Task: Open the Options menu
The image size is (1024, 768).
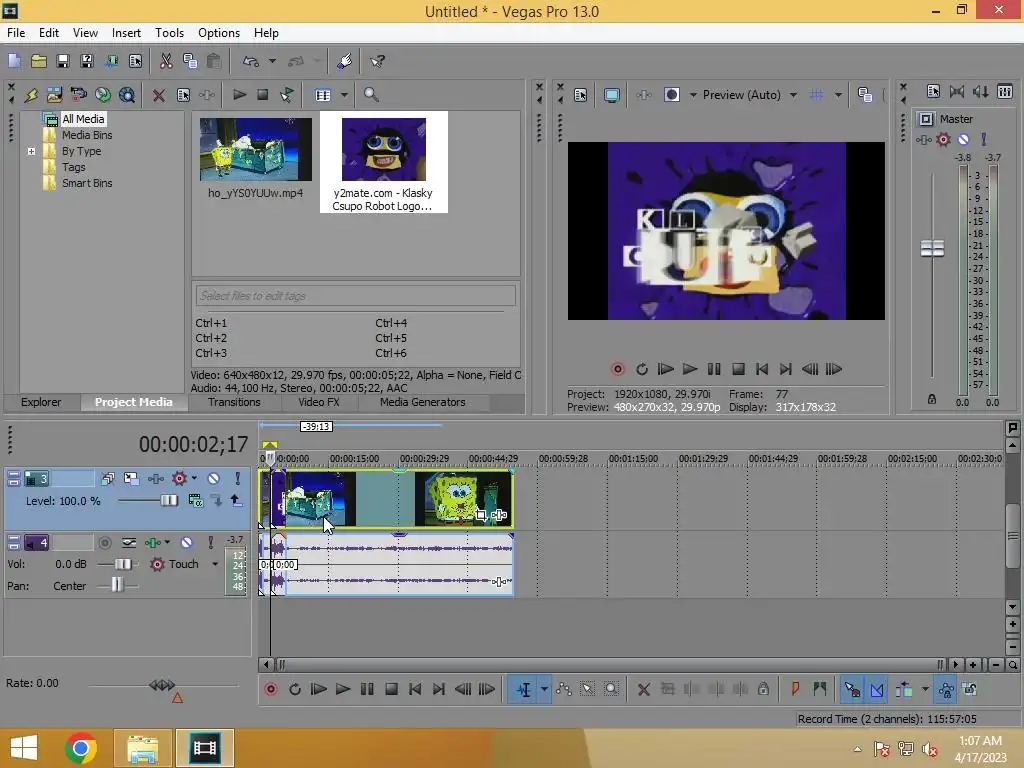Action: (x=219, y=33)
